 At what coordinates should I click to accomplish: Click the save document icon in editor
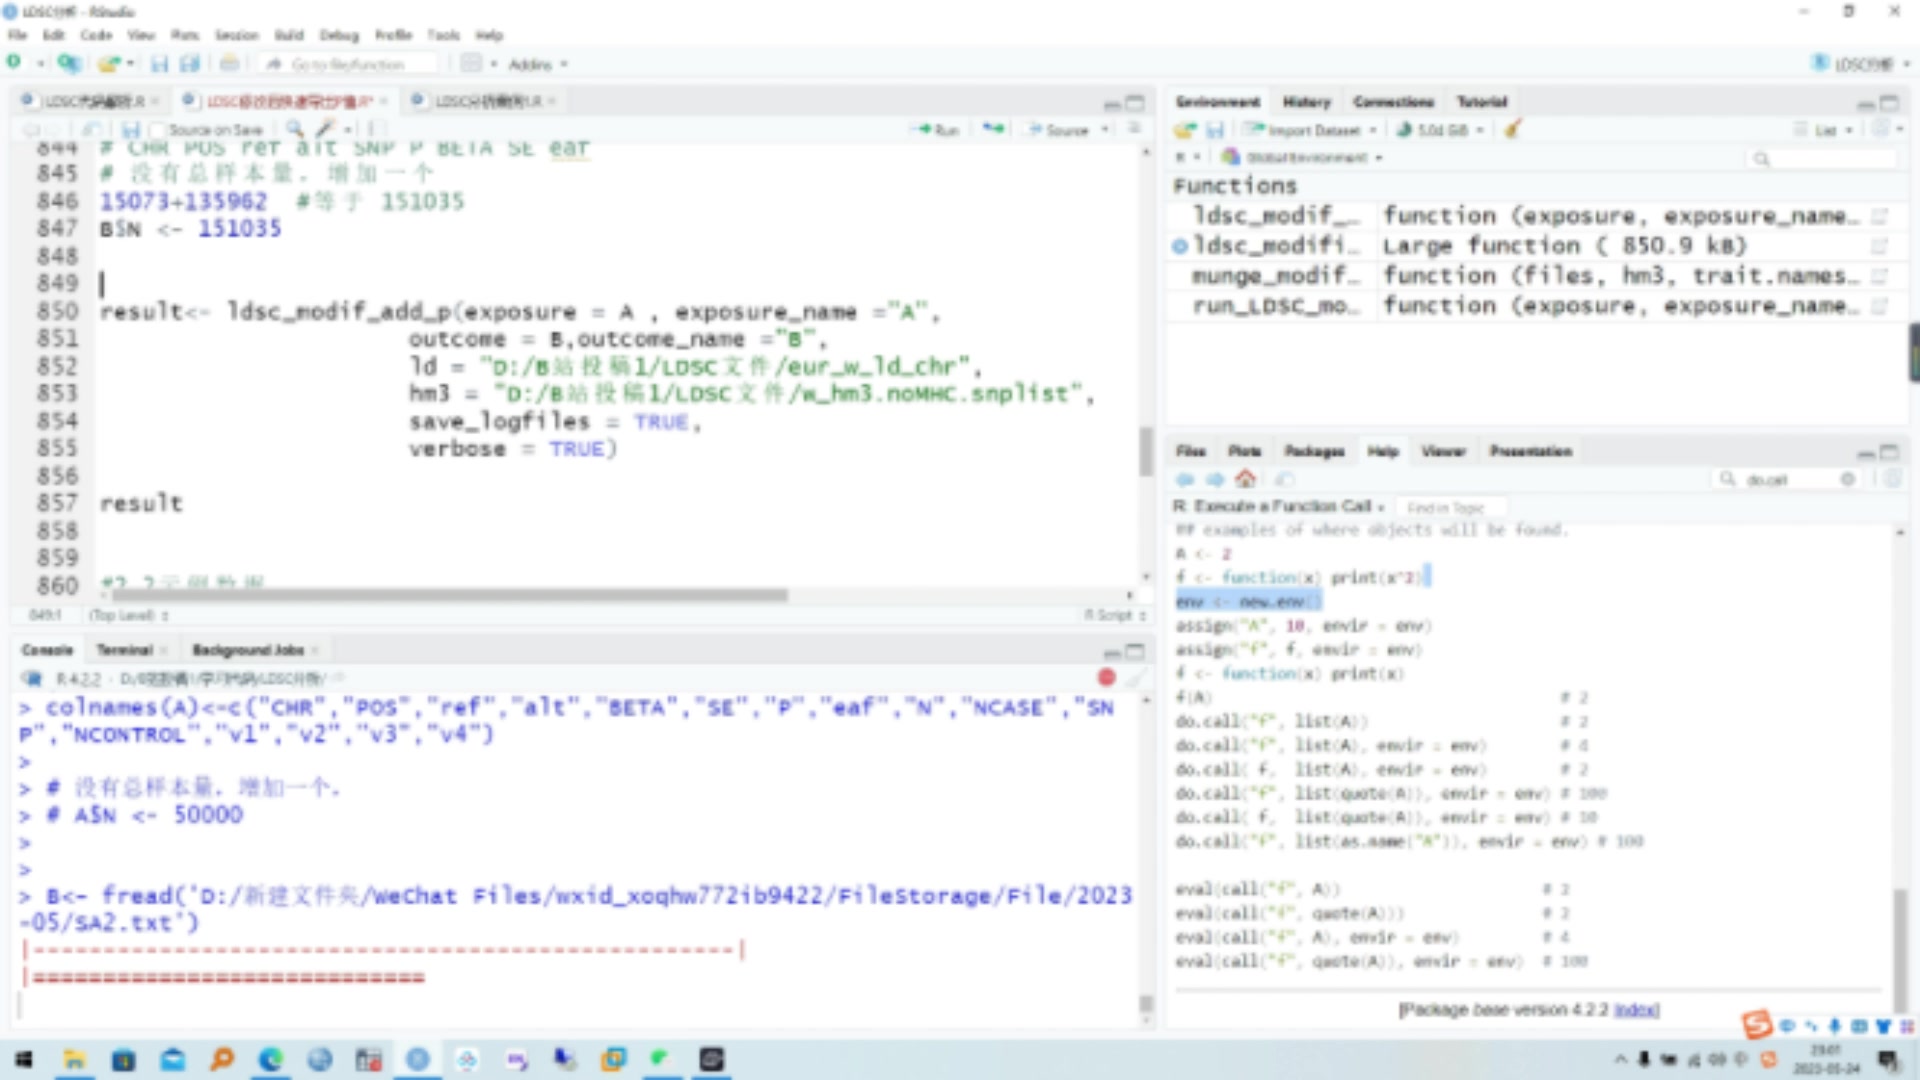(x=130, y=130)
